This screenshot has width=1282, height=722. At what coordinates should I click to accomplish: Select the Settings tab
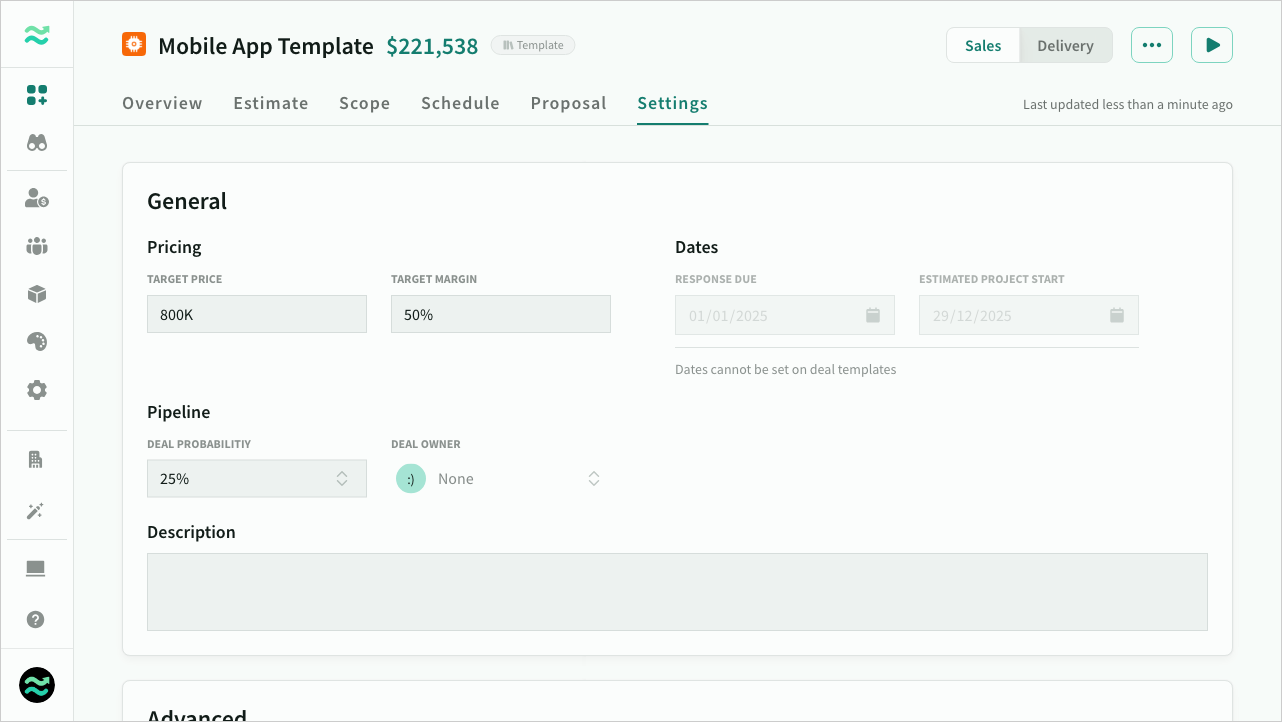(673, 103)
